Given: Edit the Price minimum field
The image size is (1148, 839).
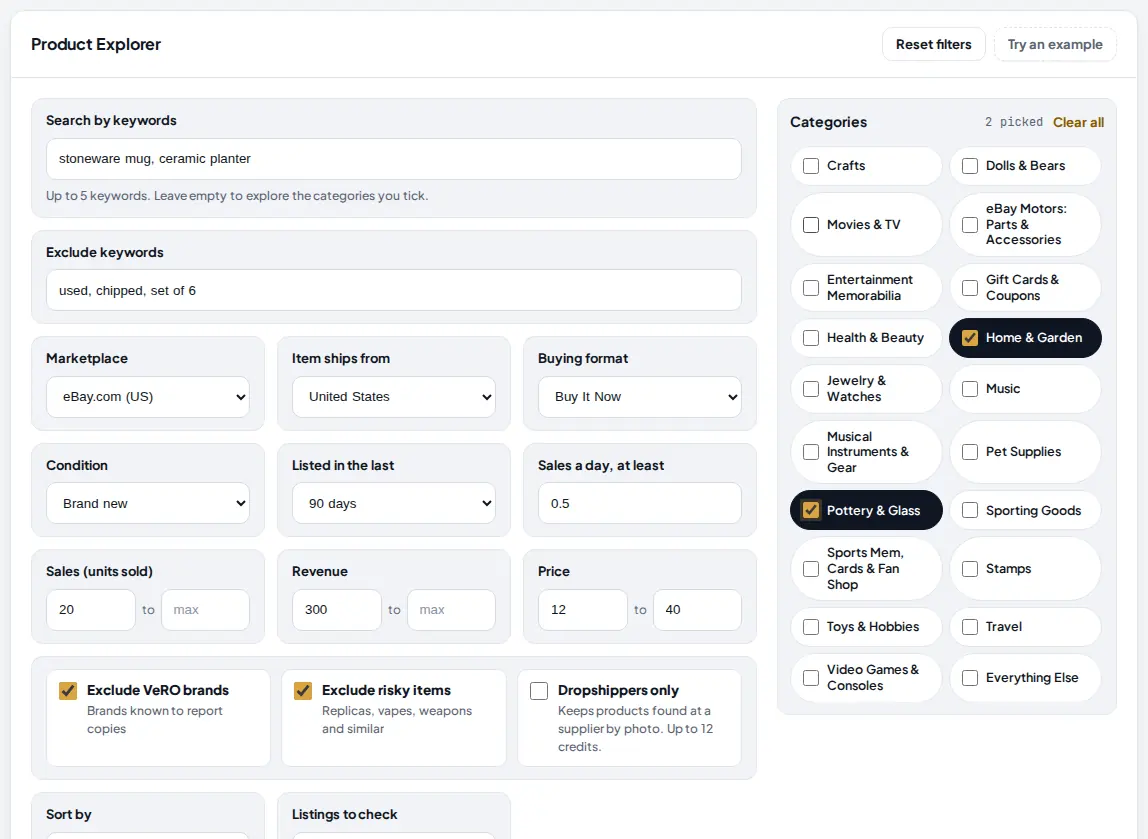Looking at the screenshot, I should point(583,610).
